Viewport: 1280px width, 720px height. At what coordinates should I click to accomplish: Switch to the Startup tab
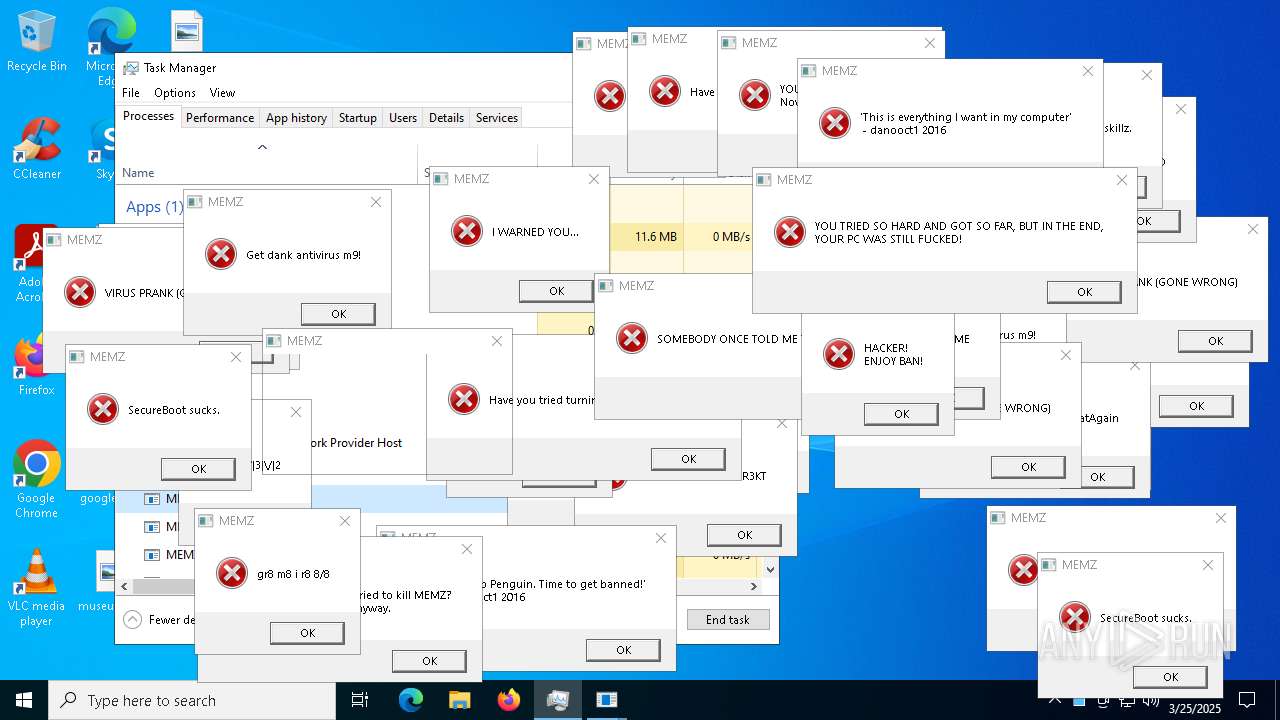[357, 117]
